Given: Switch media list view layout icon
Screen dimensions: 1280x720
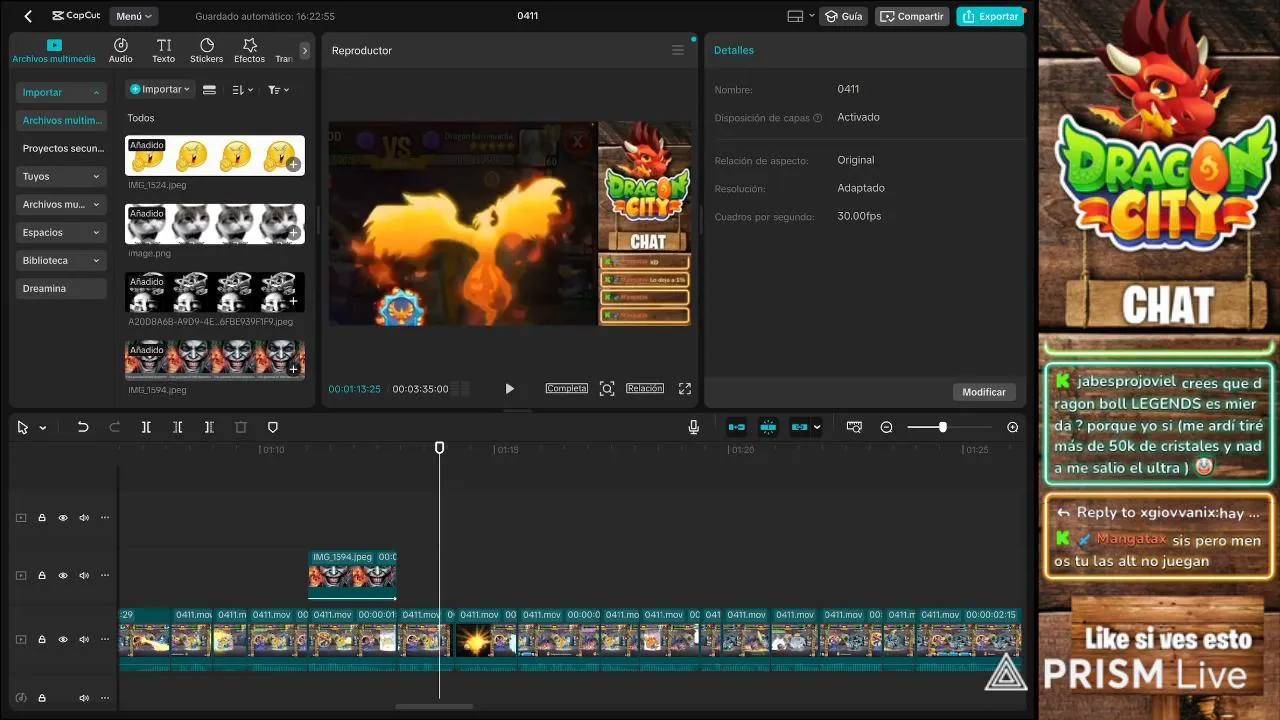Looking at the screenshot, I should 209,90.
